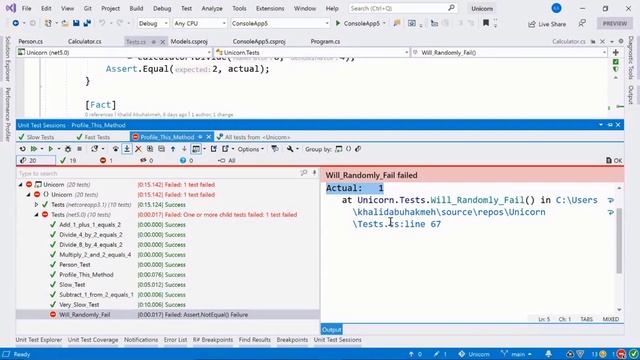Expand all test tree nodes
The image size is (640, 360).
[150, 149]
